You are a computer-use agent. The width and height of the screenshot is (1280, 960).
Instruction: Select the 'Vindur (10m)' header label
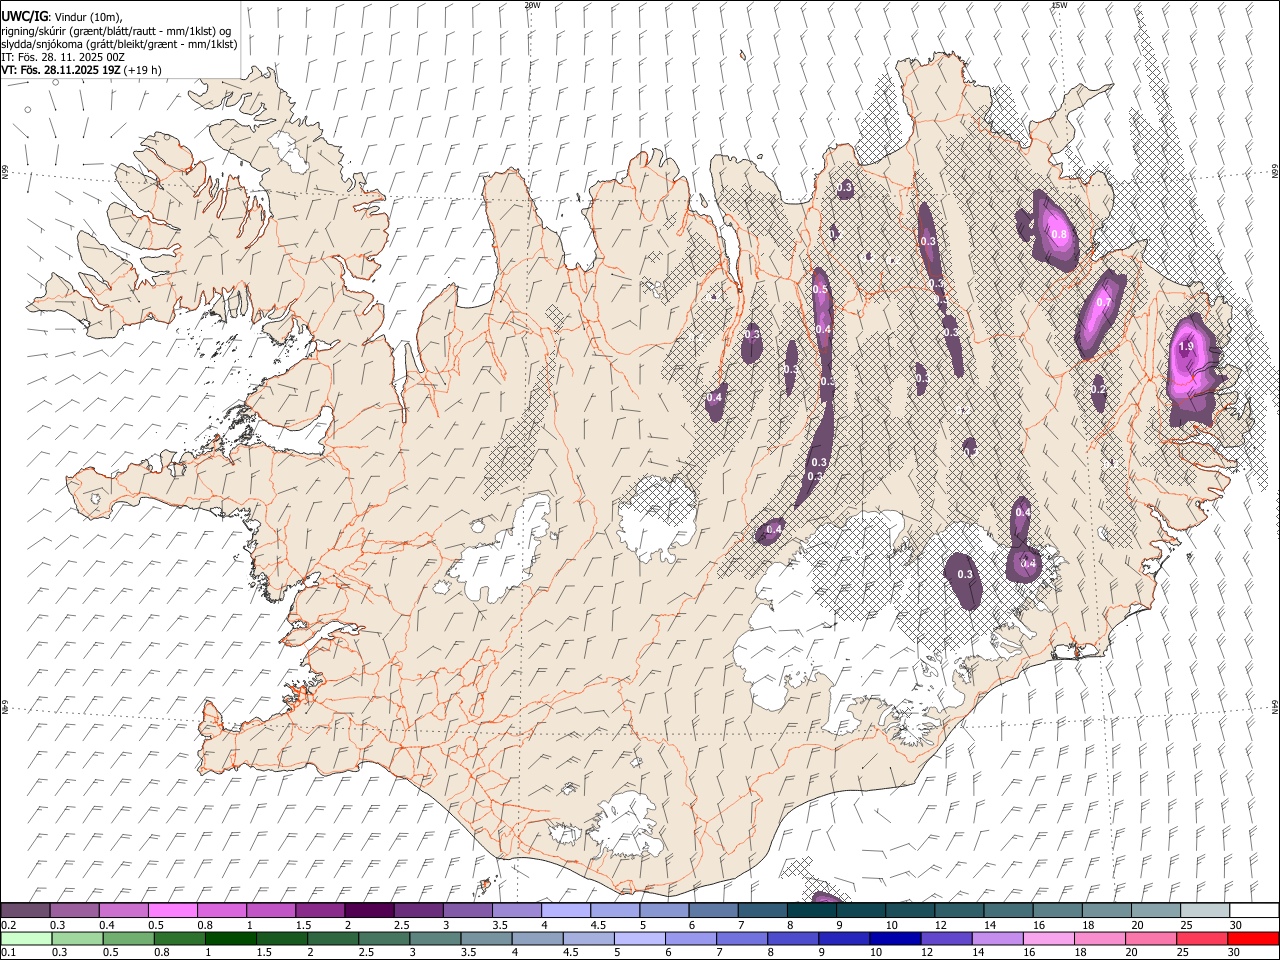89,18
